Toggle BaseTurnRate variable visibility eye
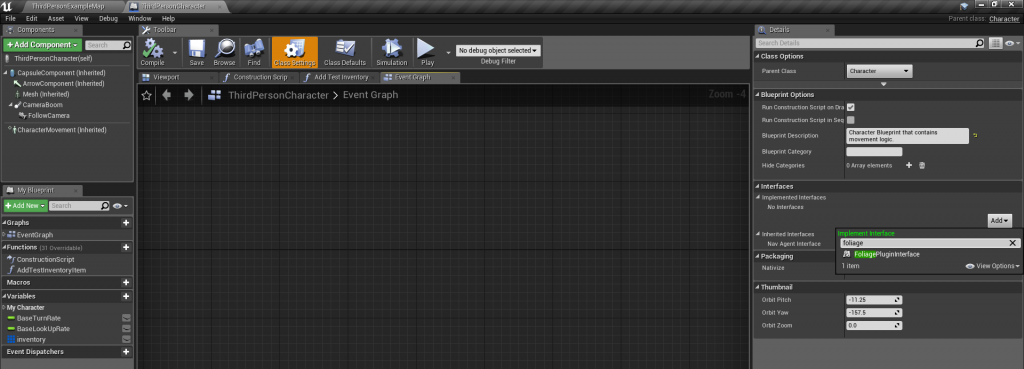Viewport: 1024px width, 369px height. (x=126, y=318)
